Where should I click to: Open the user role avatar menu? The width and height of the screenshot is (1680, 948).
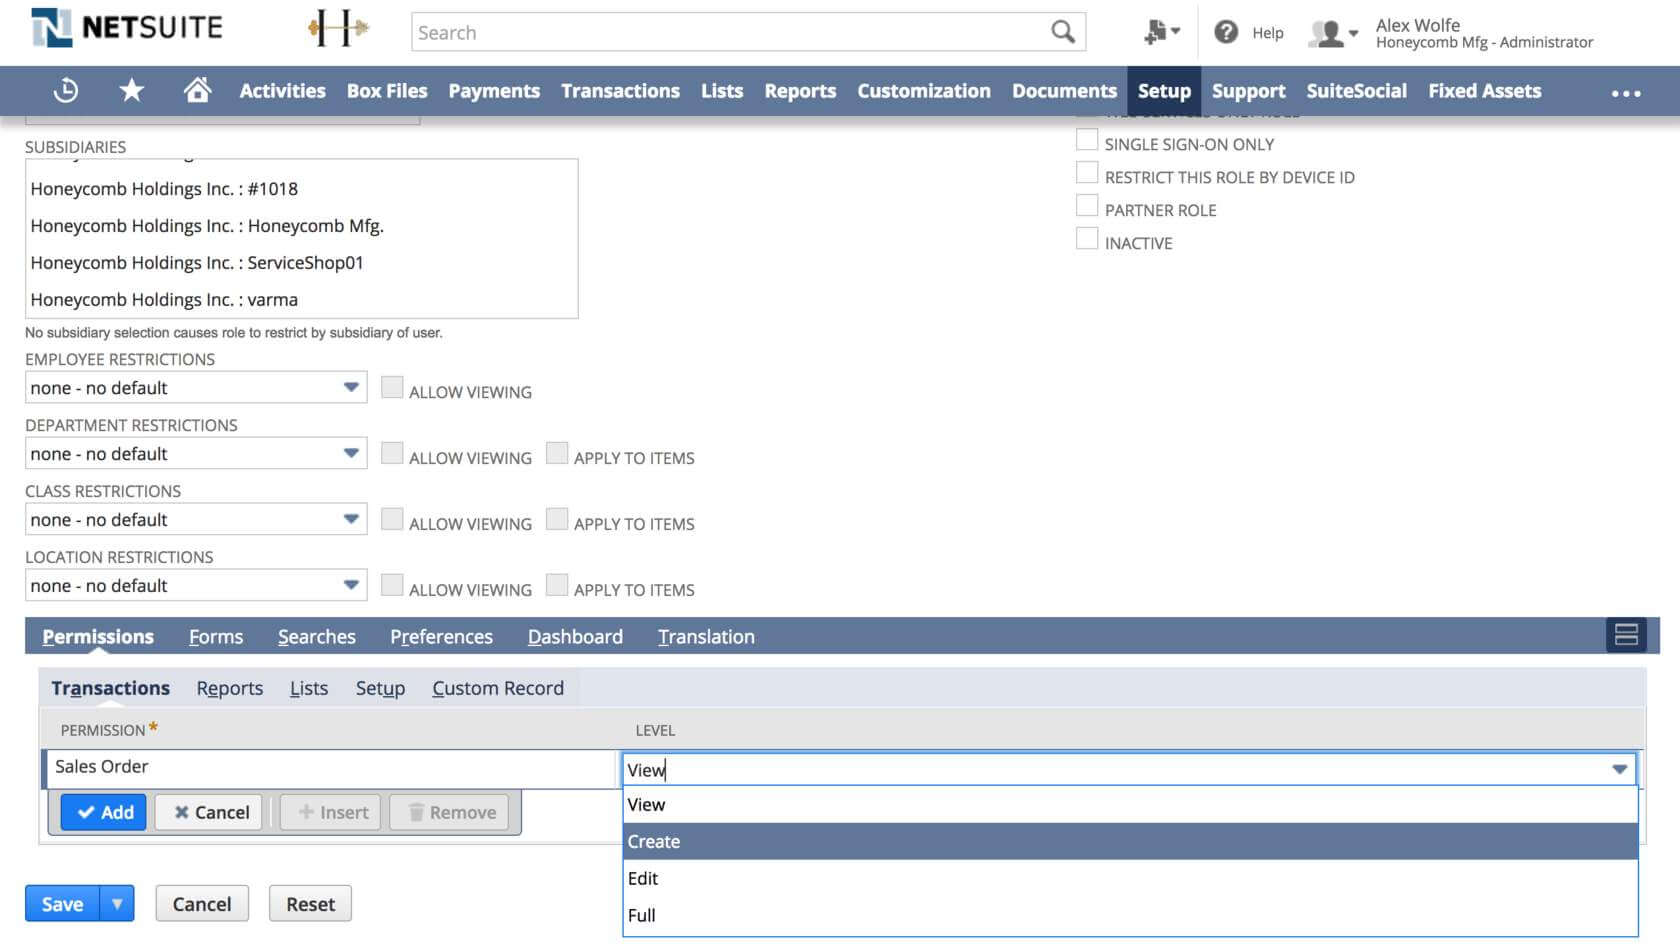tap(1333, 33)
